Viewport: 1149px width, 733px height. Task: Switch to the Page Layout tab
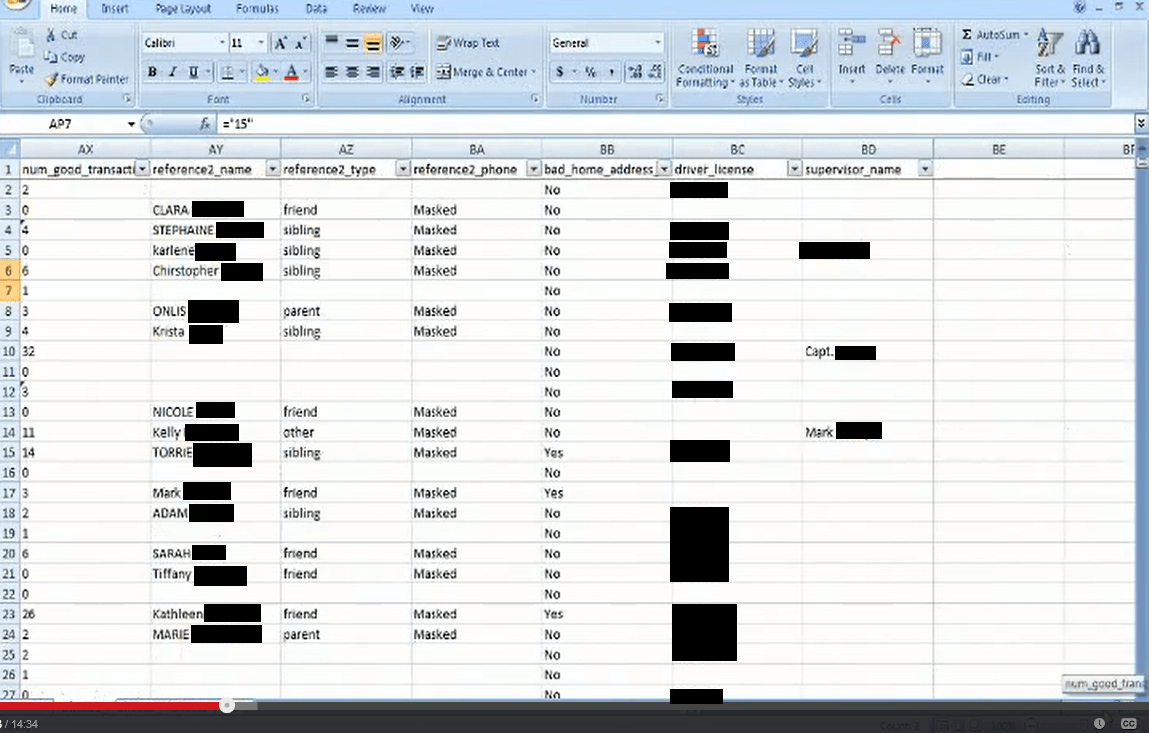pos(183,9)
